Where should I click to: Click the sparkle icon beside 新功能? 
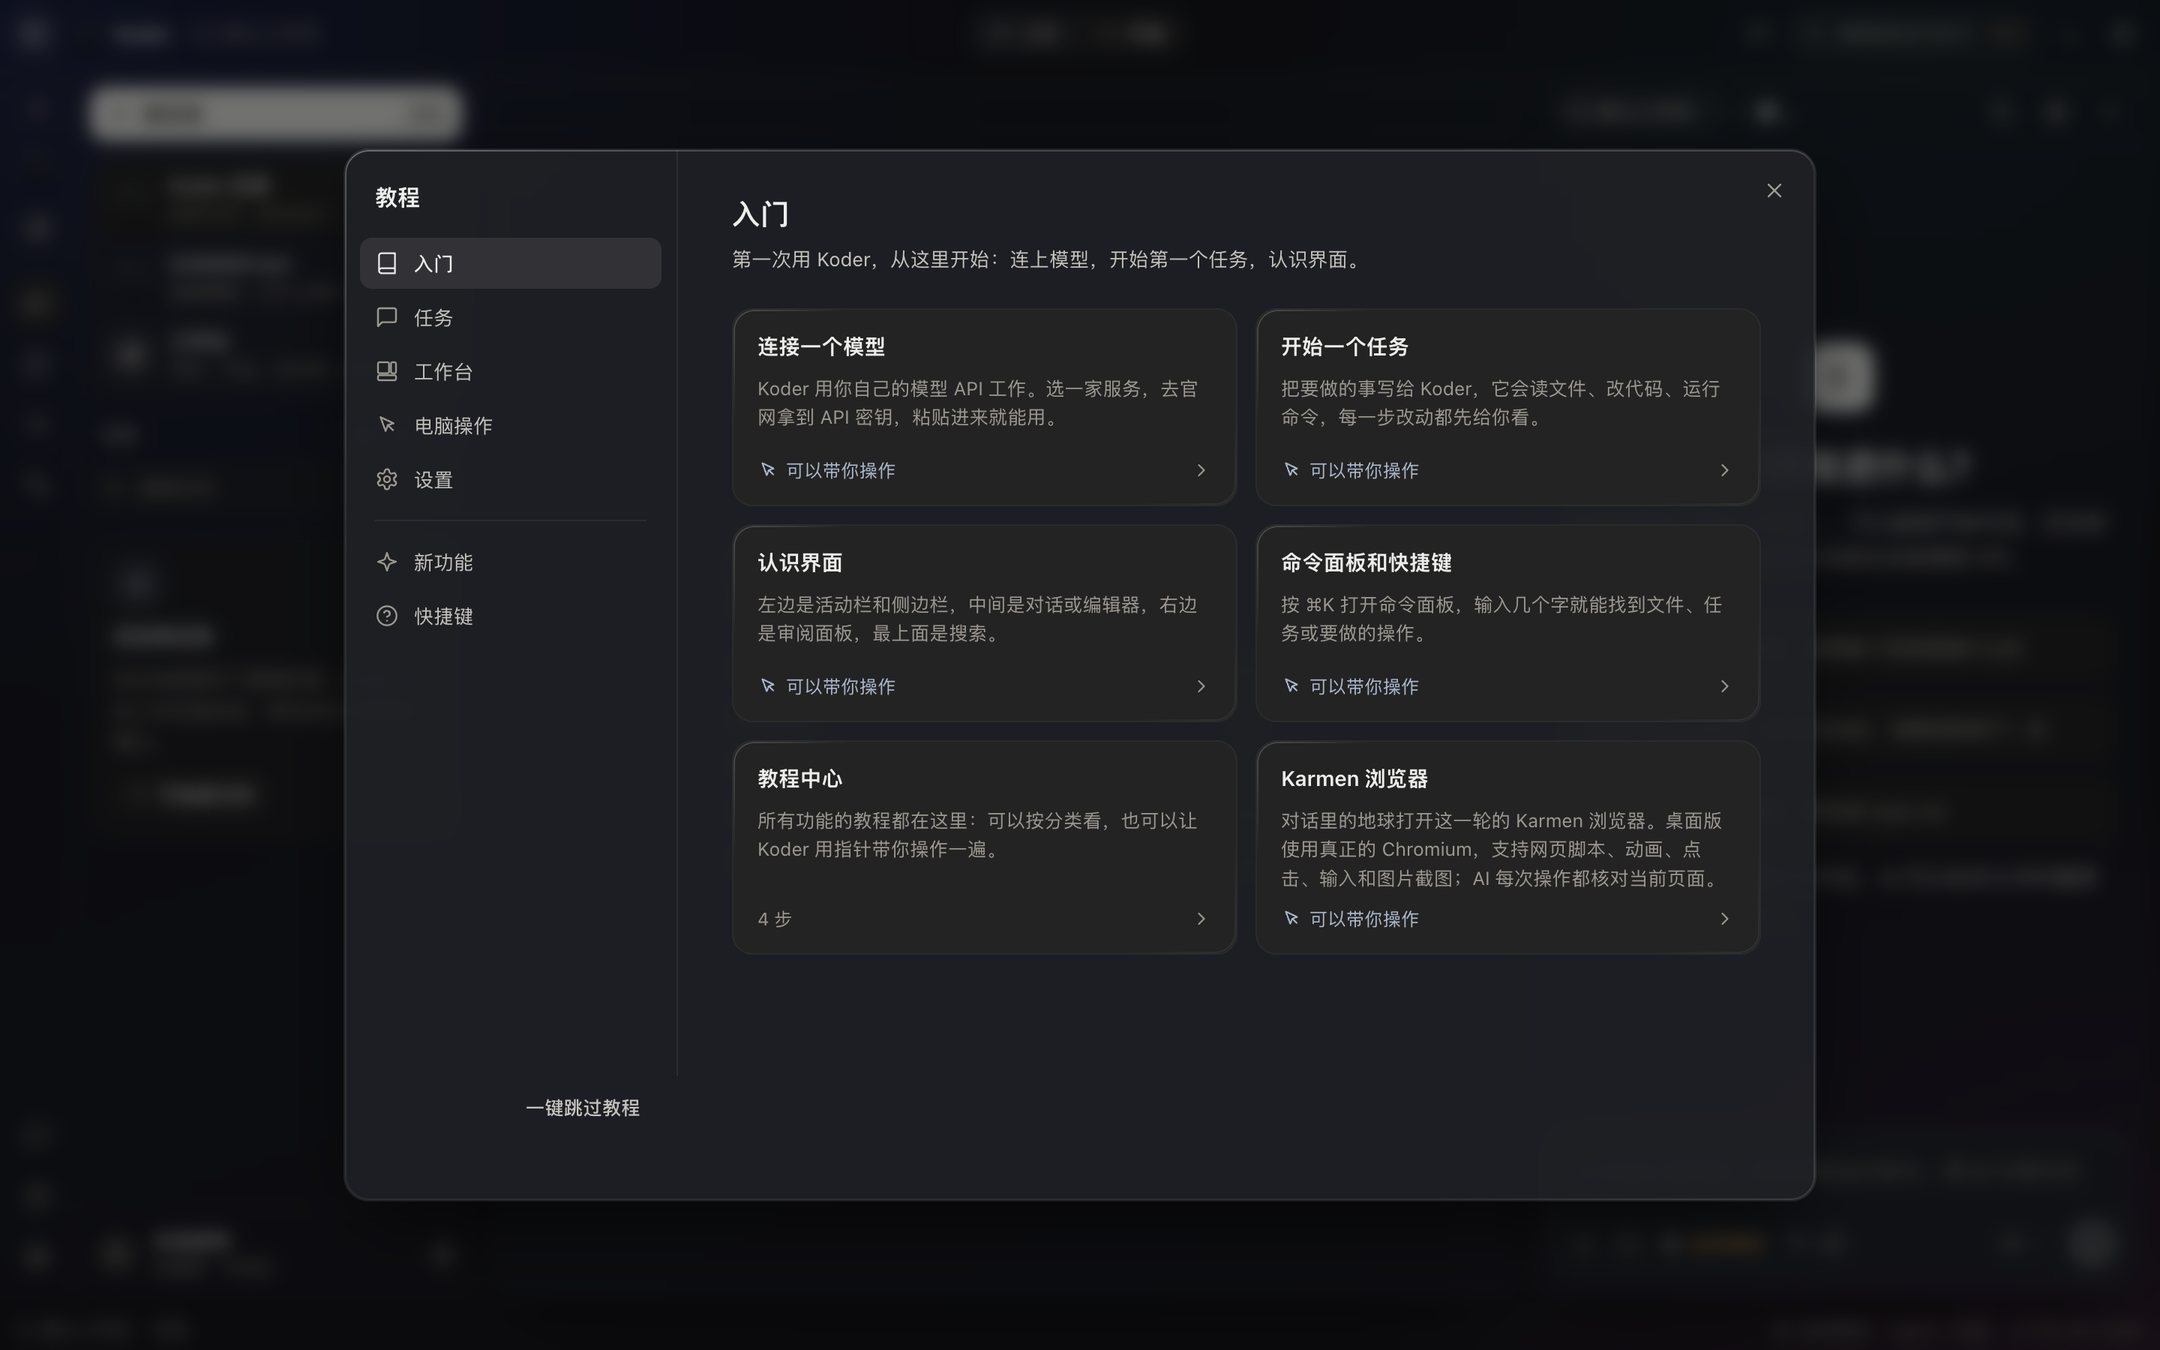tap(387, 562)
